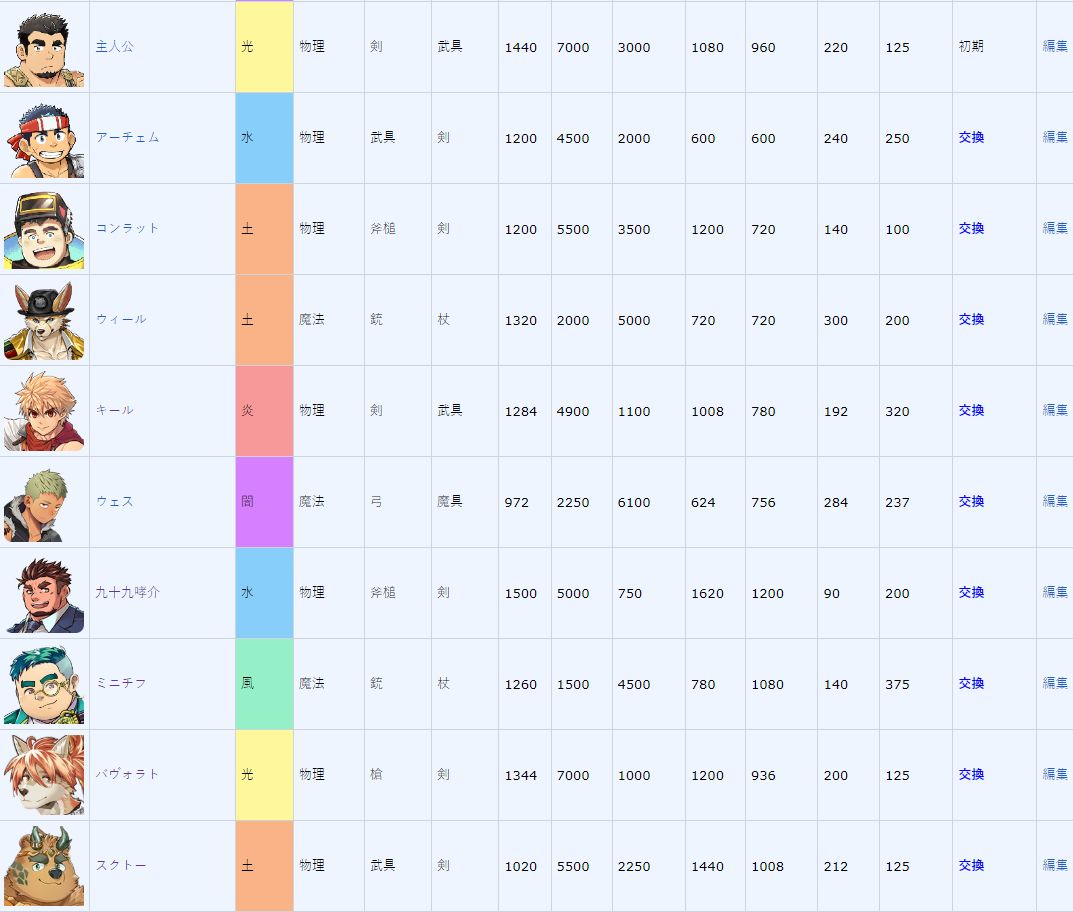Click the 主人公 character portrait

[x=44, y=47]
